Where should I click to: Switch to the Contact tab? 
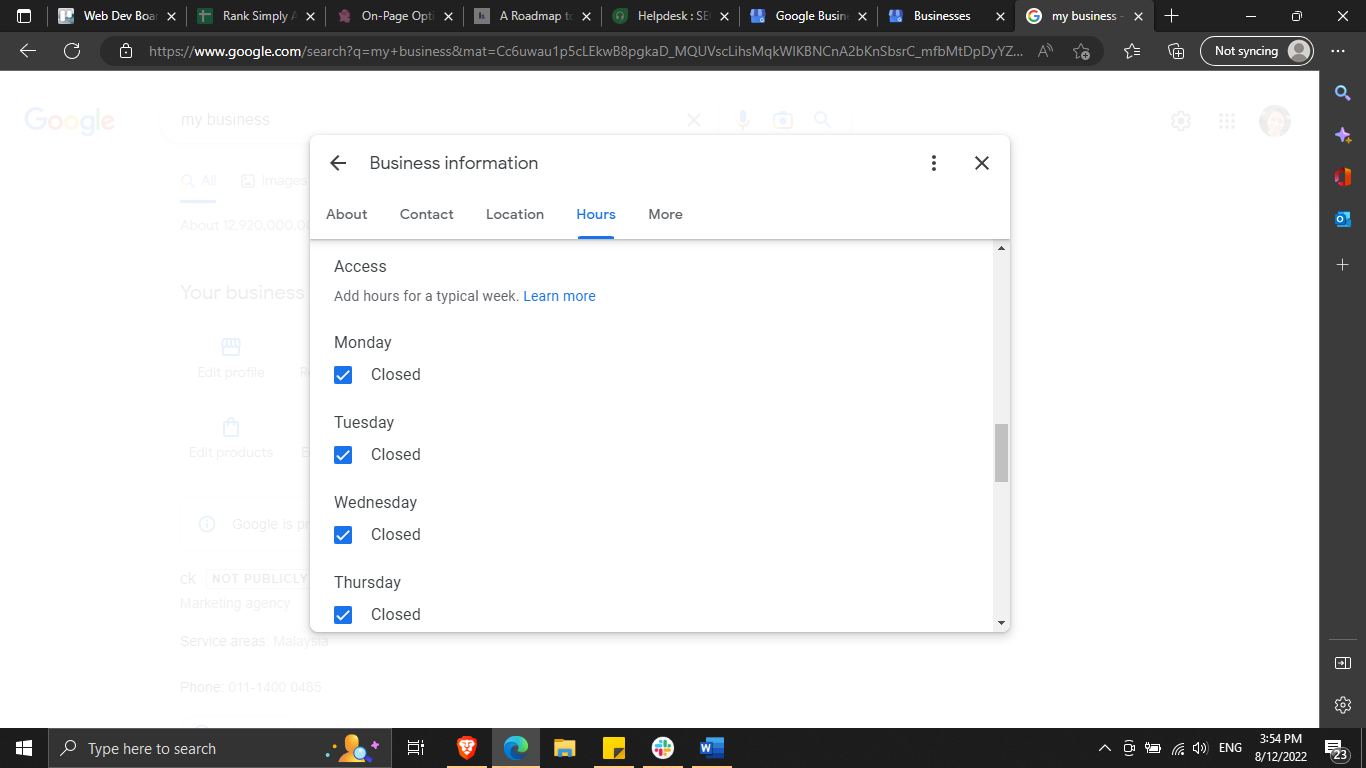tap(426, 214)
